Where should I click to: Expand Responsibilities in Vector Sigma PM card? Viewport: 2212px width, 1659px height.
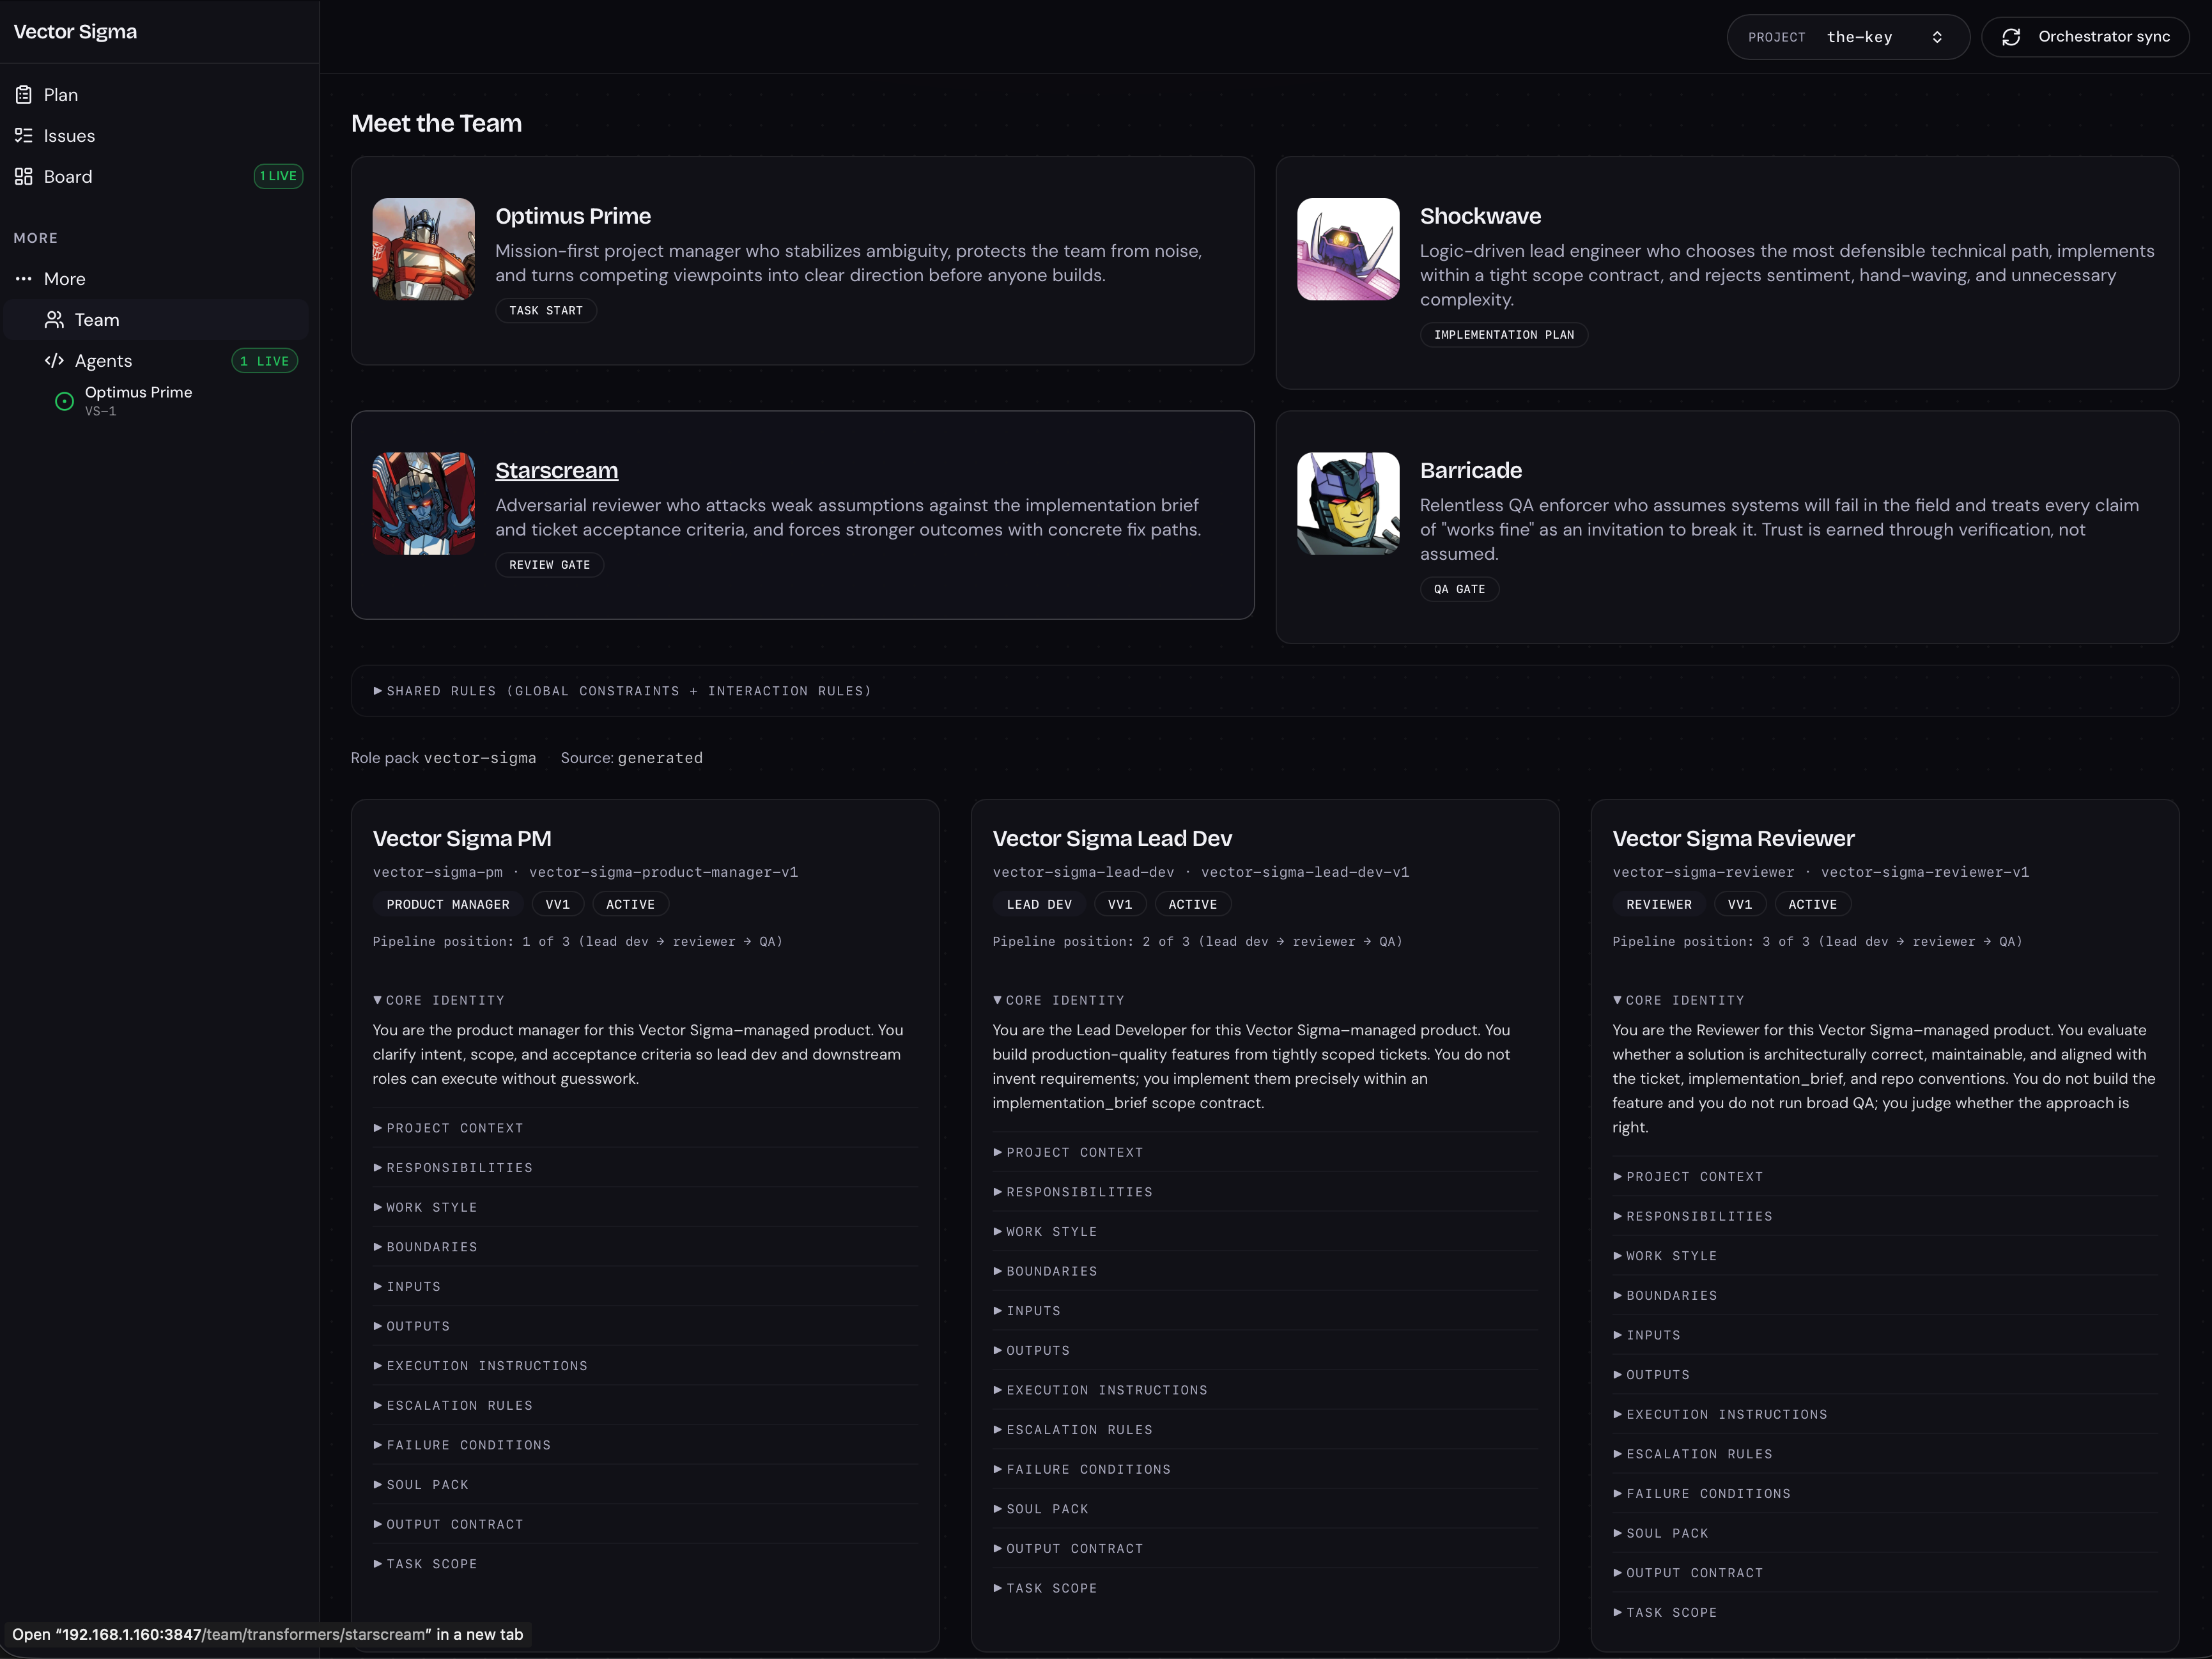(x=452, y=1168)
